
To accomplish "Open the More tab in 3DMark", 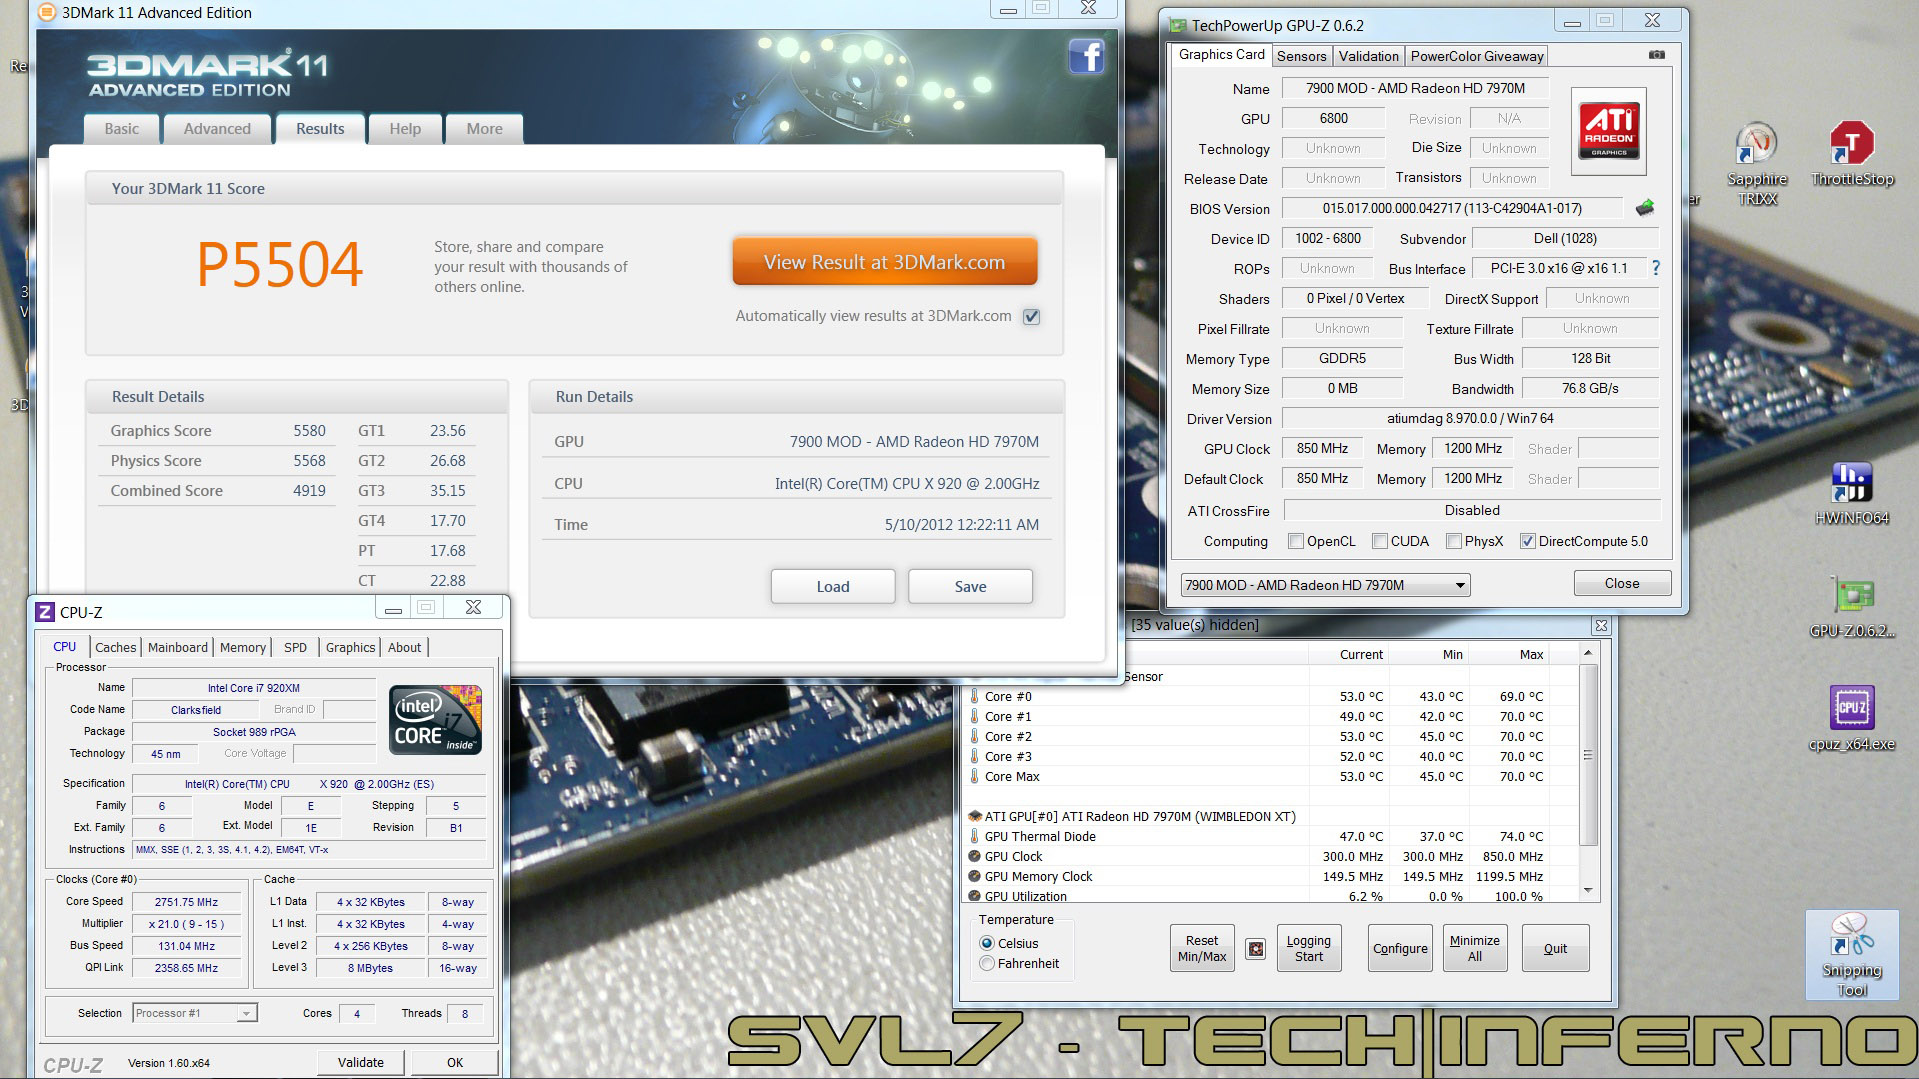I will tap(484, 129).
